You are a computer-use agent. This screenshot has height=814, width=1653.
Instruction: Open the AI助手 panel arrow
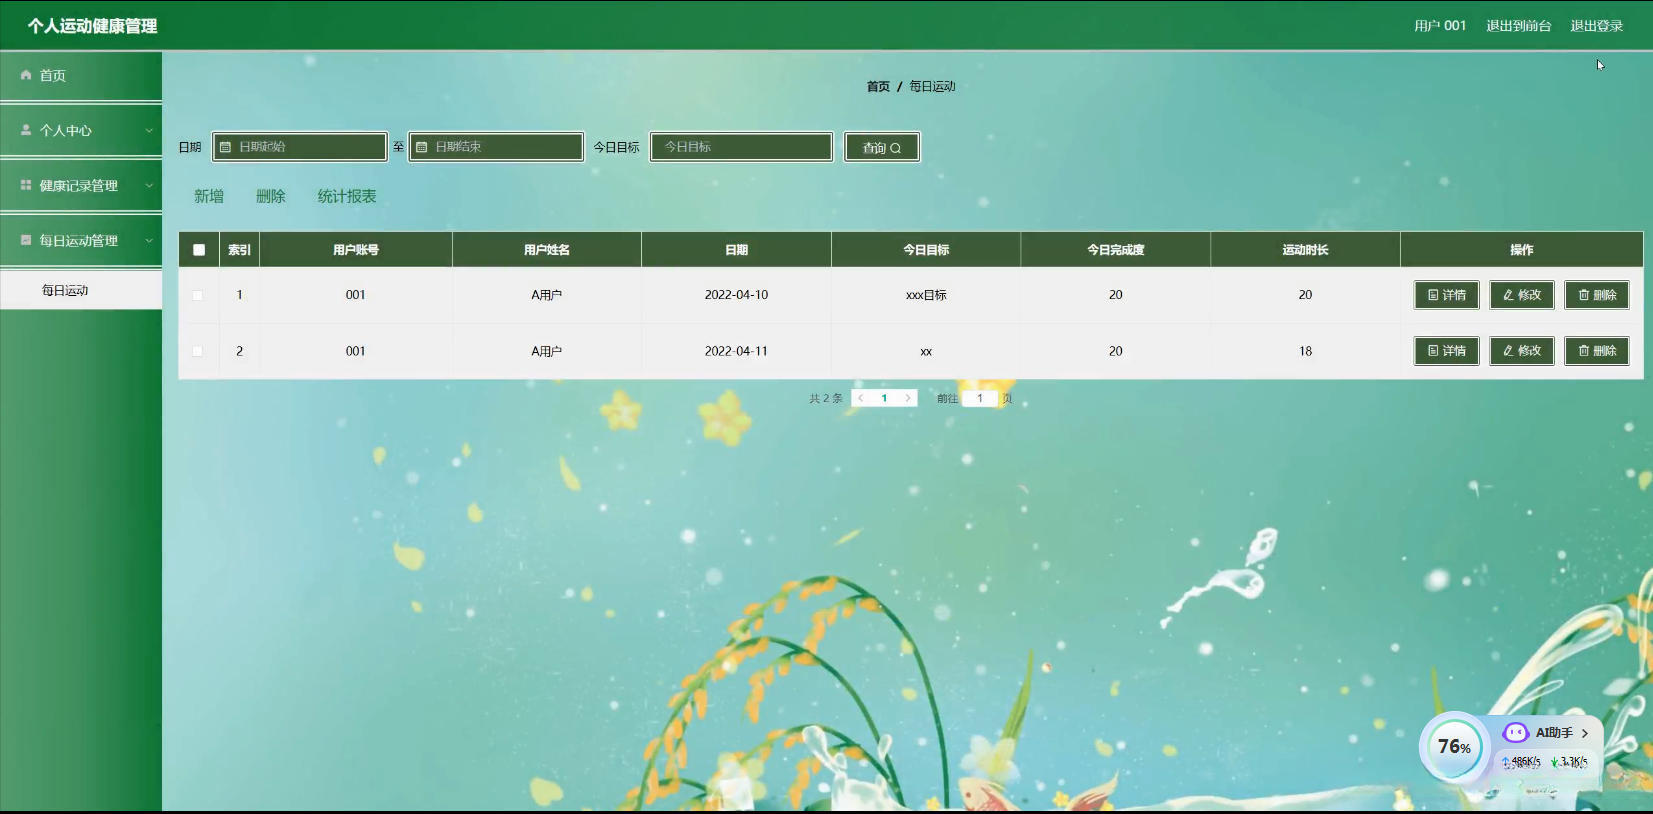point(1585,733)
